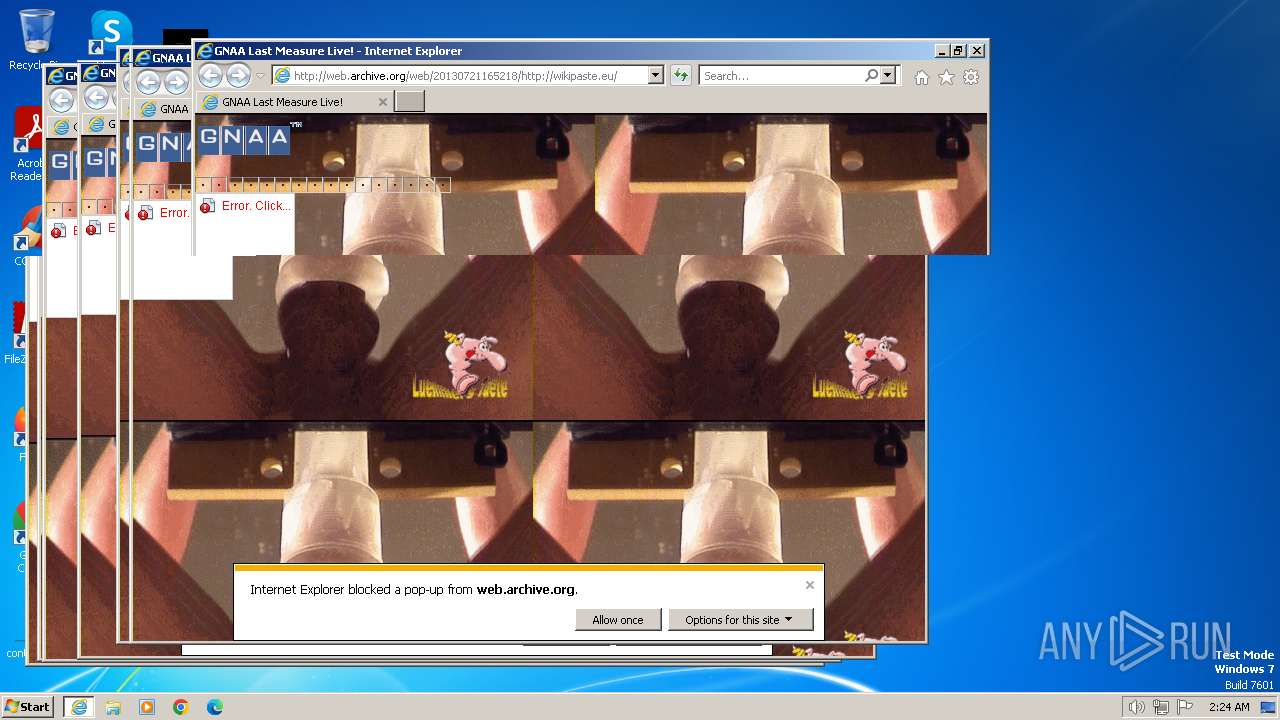The width and height of the screenshot is (1280, 720).
Task: Close the front Internet Explorer window
Action: click(x=977, y=51)
